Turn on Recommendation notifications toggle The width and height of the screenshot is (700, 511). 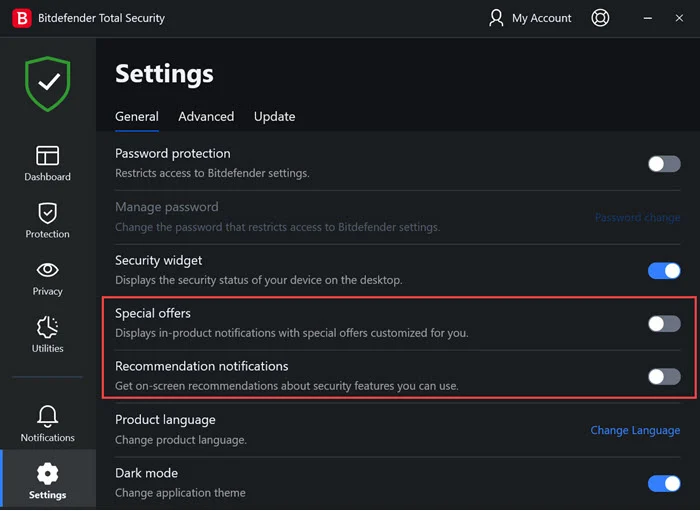tap(664, 377)
